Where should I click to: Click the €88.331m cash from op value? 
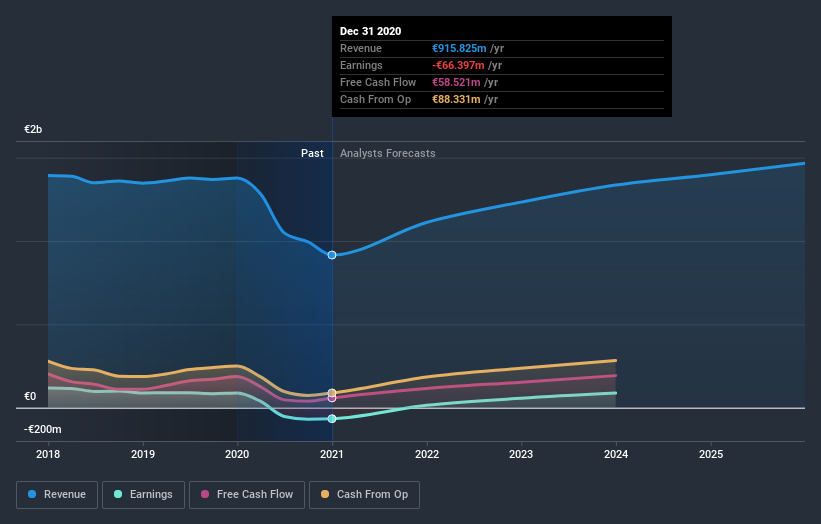pyautogui.click(x=456, y=99)
